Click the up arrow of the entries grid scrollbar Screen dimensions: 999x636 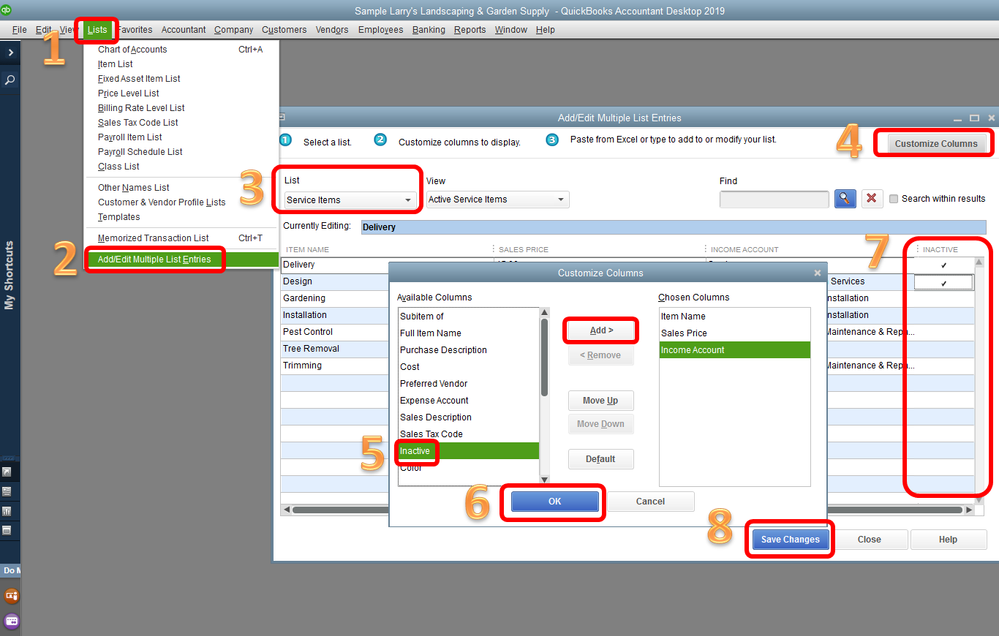[x=979, y=262]
